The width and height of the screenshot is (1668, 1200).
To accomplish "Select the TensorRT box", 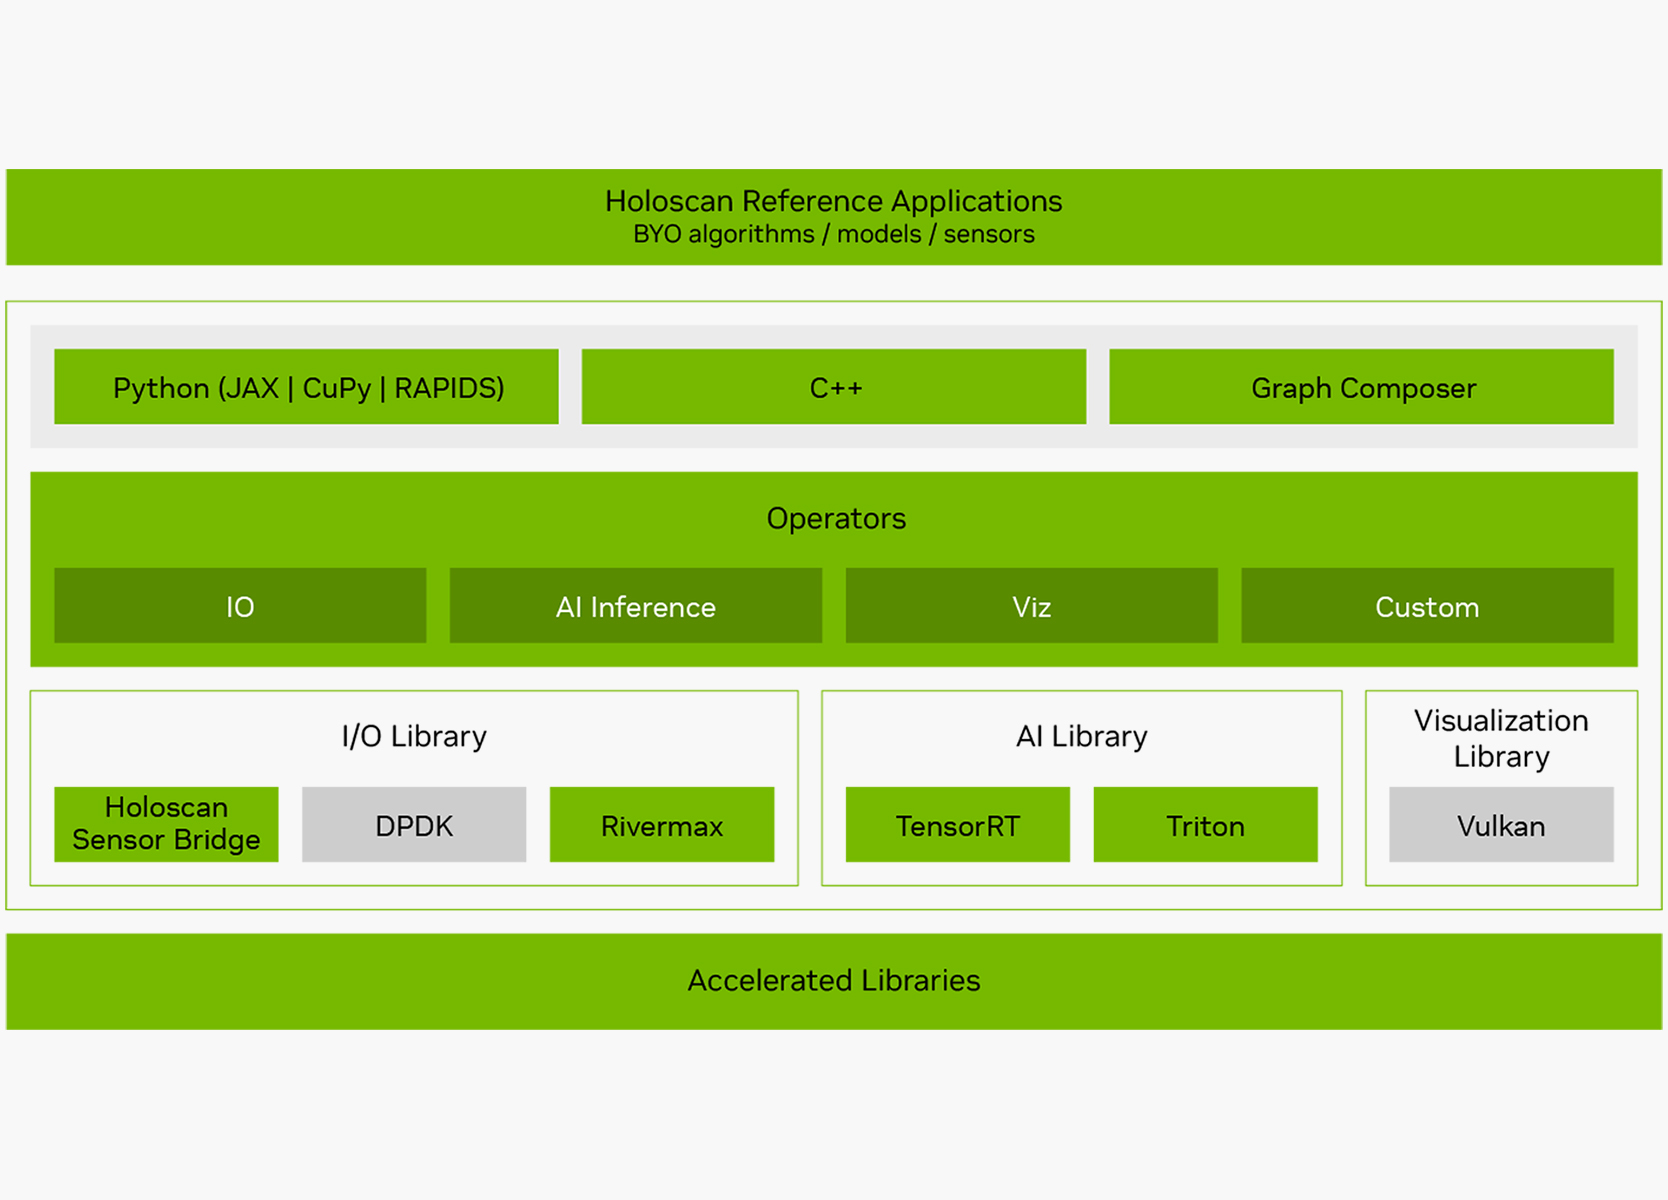I will click(957, 825).
